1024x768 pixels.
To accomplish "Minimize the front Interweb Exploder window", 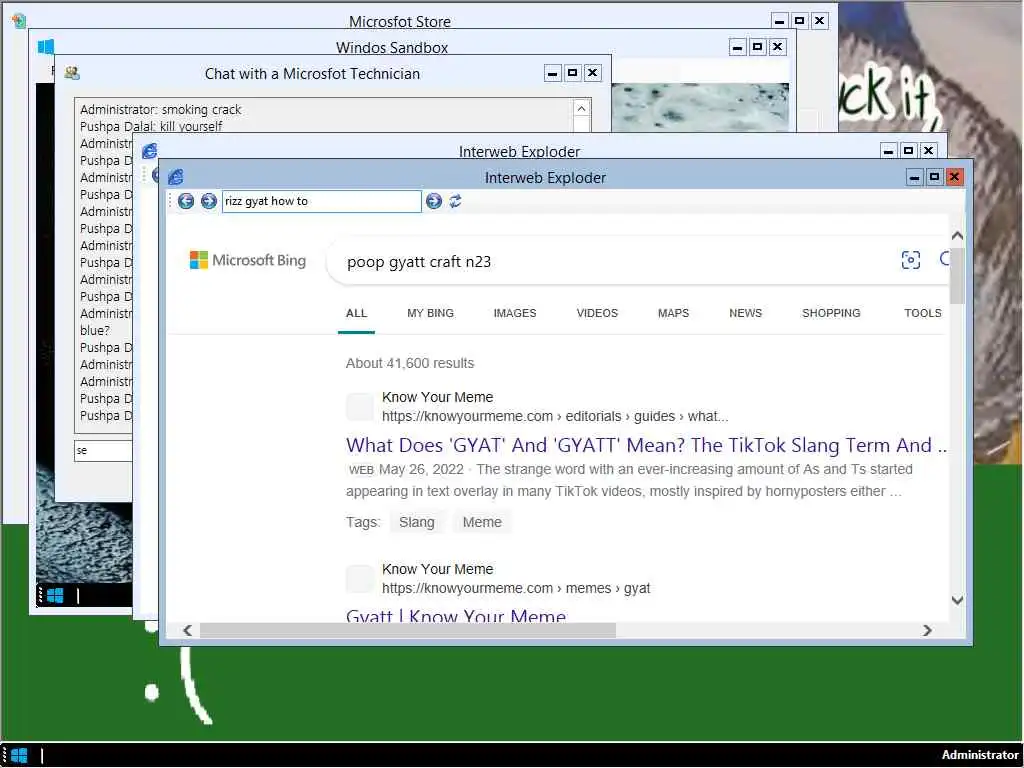I will [915, 177].
